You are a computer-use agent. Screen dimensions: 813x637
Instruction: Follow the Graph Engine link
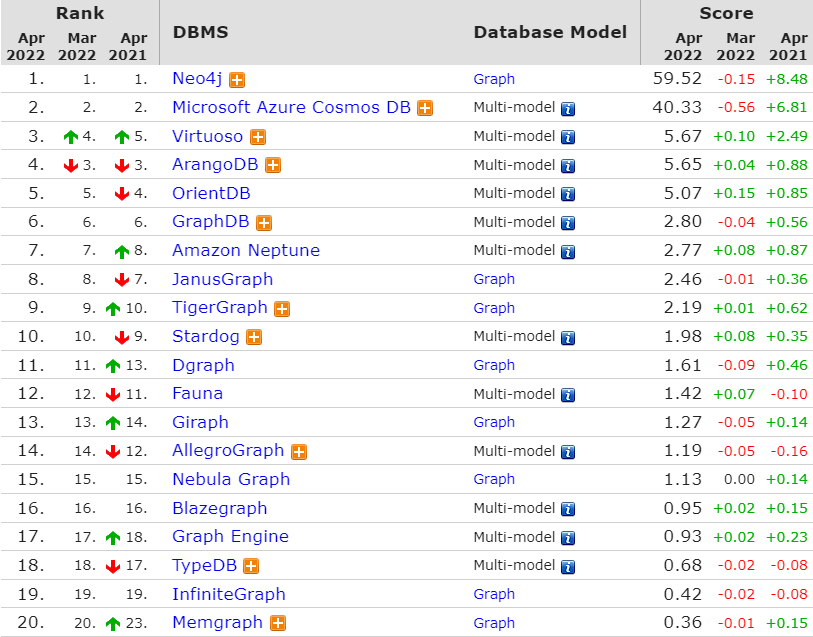[230, 536]
